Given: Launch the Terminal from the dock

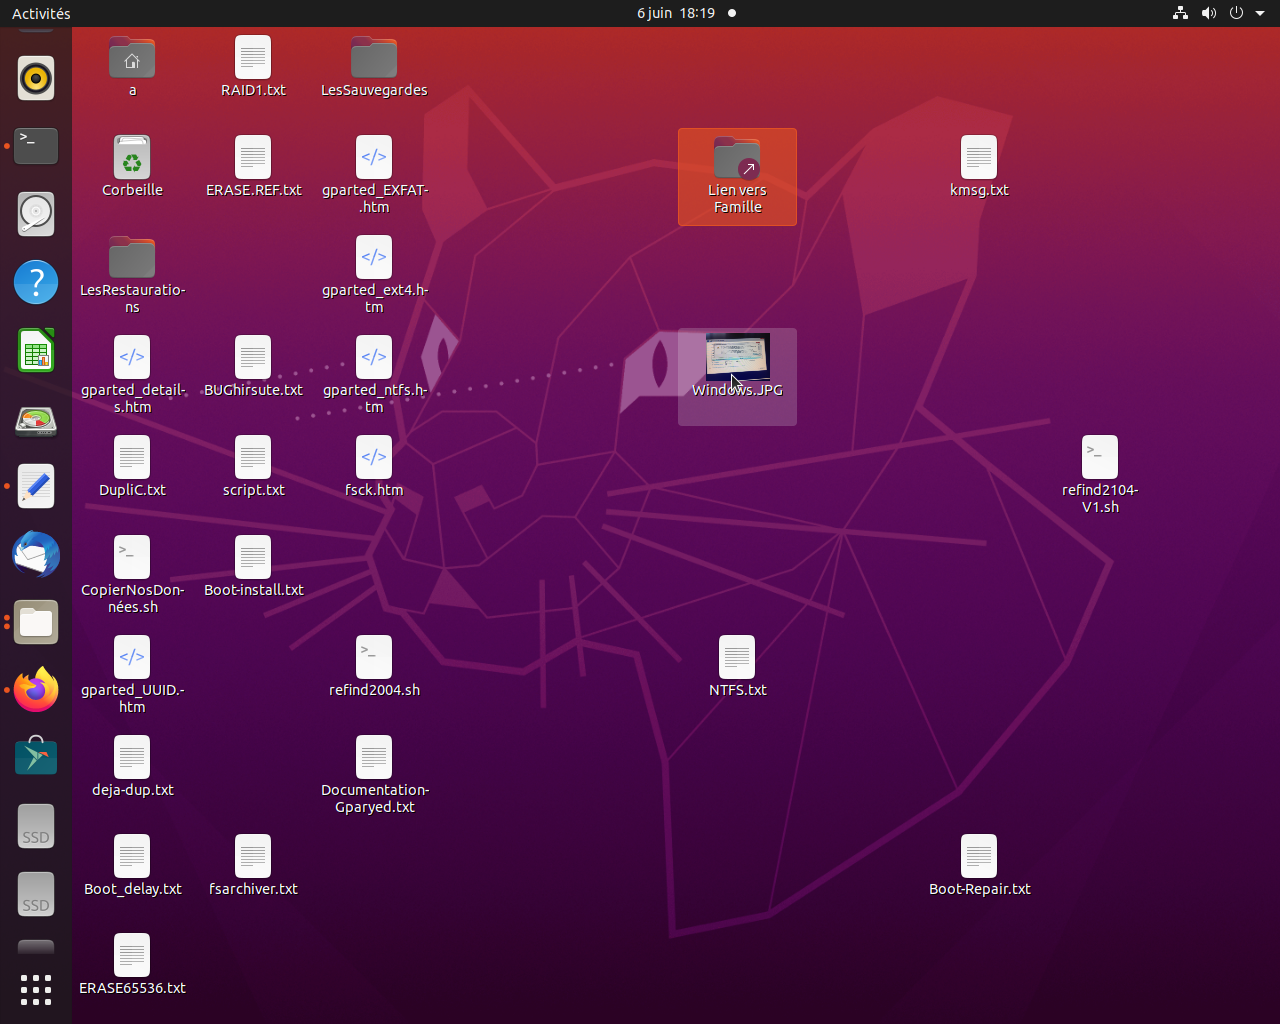Looking at the screenshot, I should pos(36,146).
